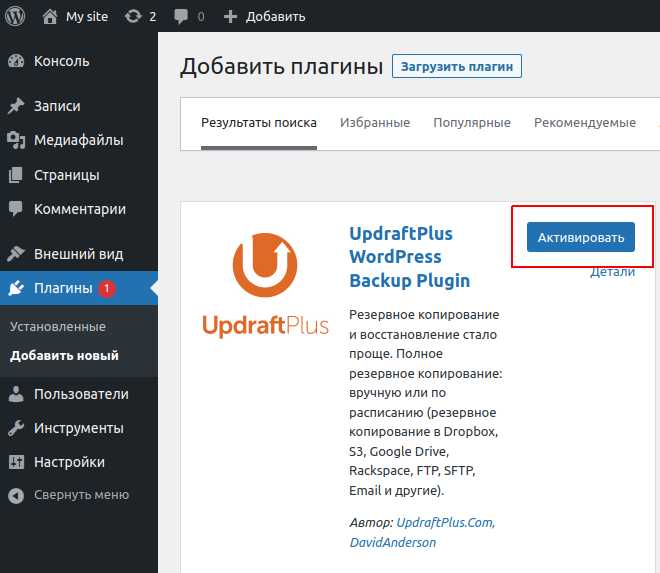Screen dimensions: 660x573
Task: Click description text Резервное копирование
Action: coord(424,314)
